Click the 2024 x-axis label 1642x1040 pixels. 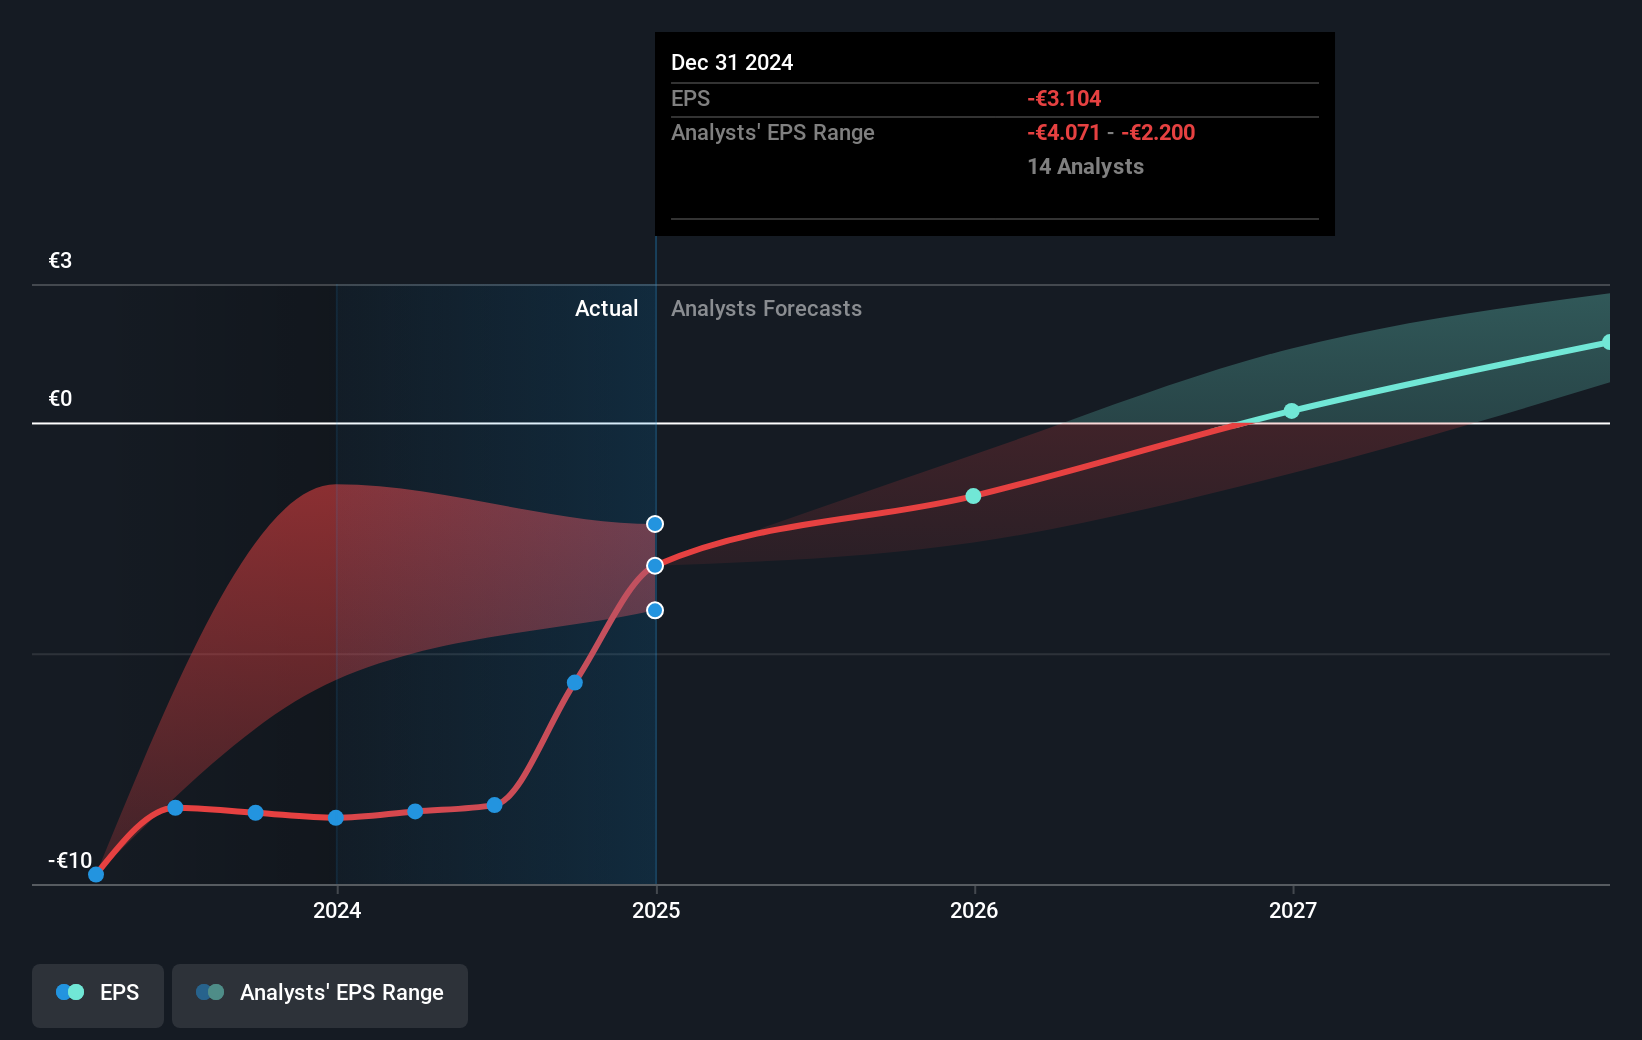[x=337, y=910]
